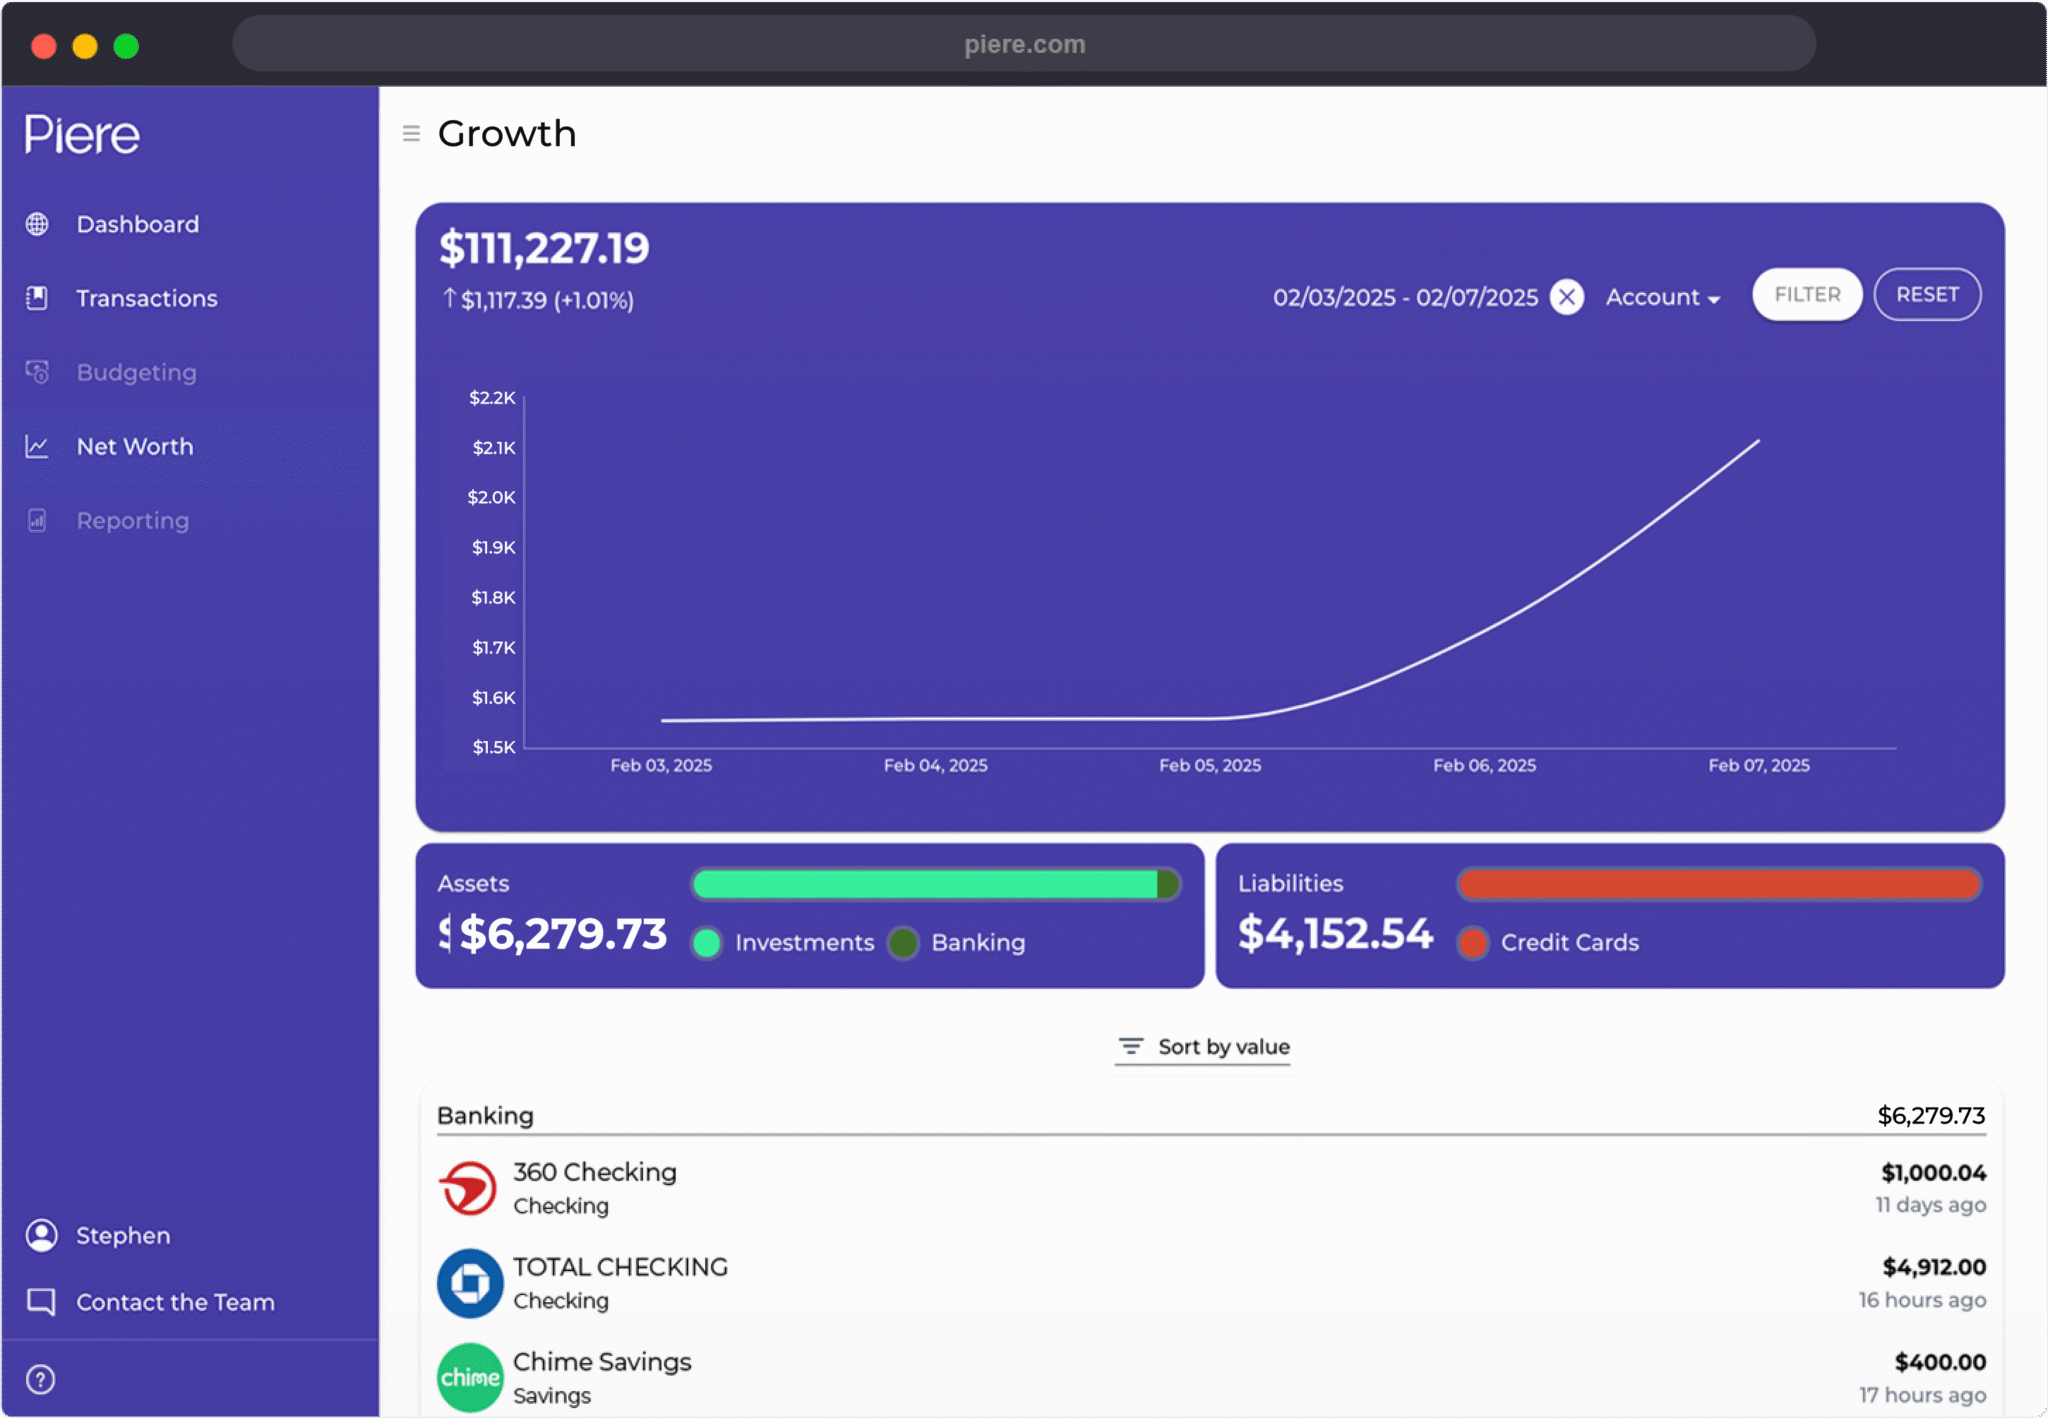Go to the Budgeting menu item
Screen dimensions: 2048x1418
click(136, 372)
